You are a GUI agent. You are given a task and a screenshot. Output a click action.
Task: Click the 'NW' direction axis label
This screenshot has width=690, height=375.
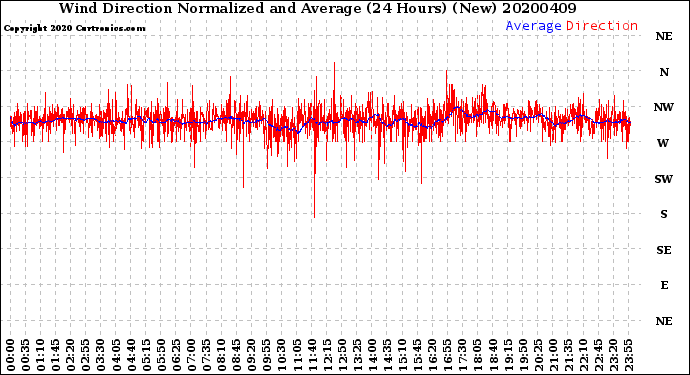(x=664, y=107)
